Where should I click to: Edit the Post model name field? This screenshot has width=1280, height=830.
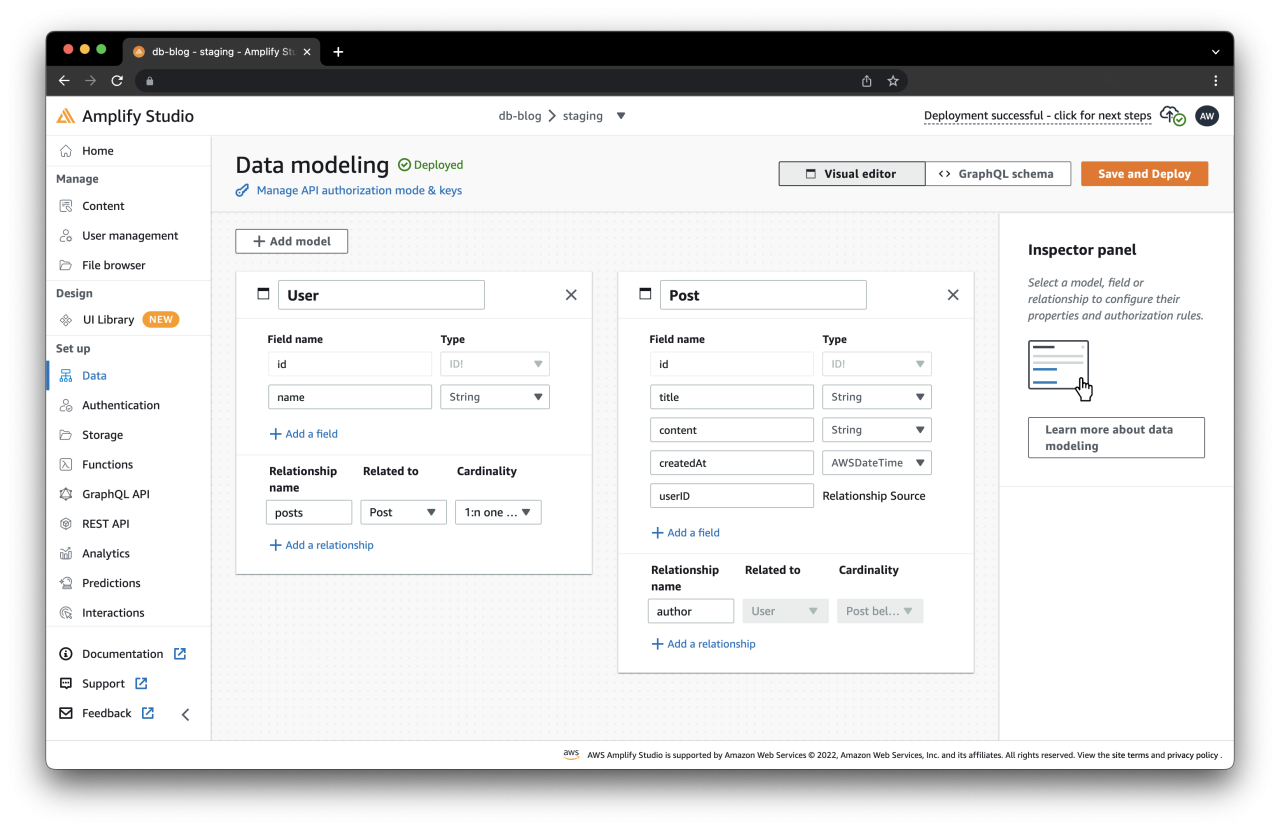(x=763, y=295)
